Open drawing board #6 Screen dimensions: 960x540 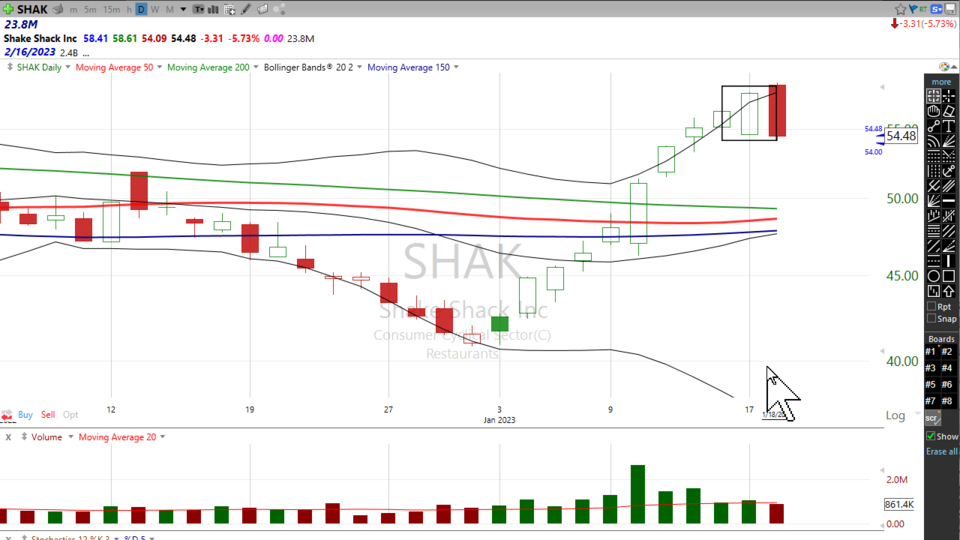947,384
